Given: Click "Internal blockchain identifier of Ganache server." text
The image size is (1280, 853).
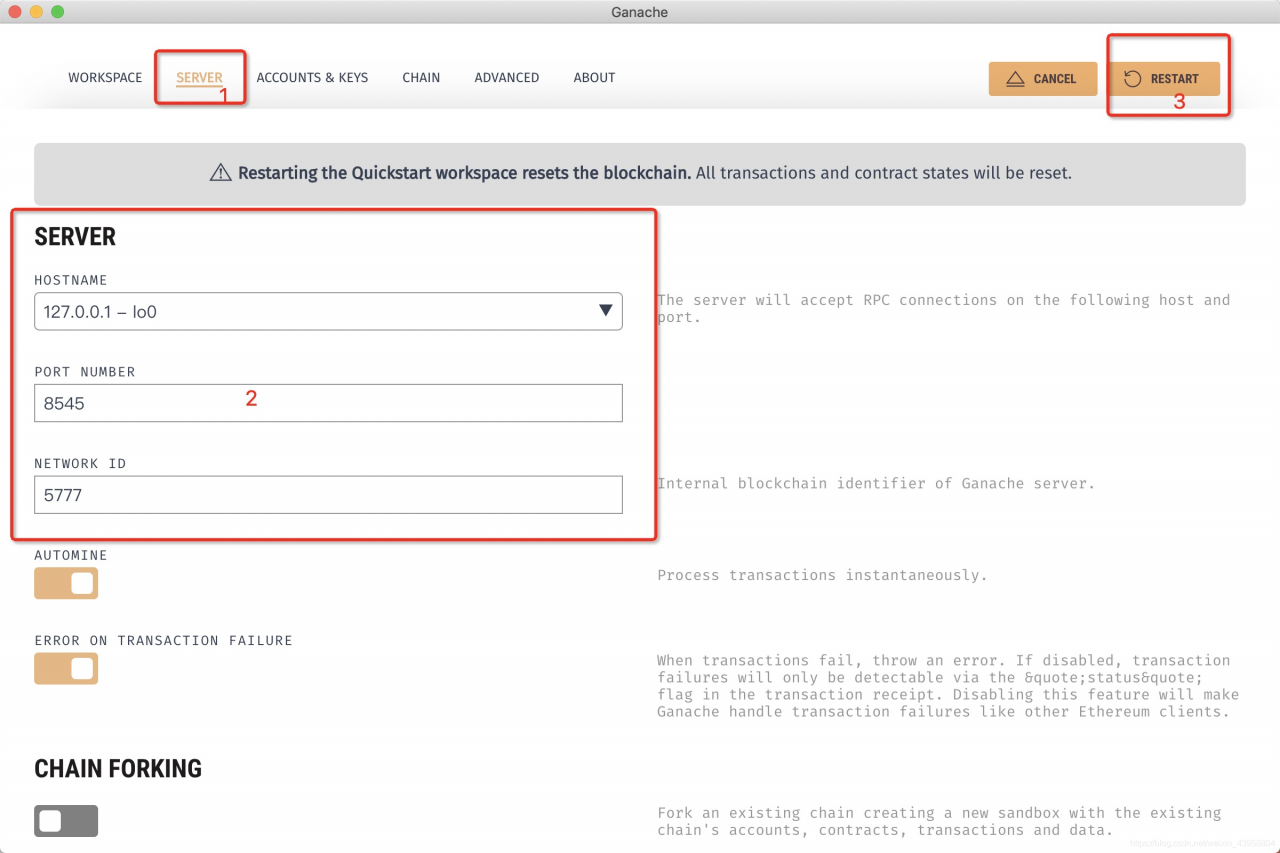Looking at the screenshot, I should [876, 483].
